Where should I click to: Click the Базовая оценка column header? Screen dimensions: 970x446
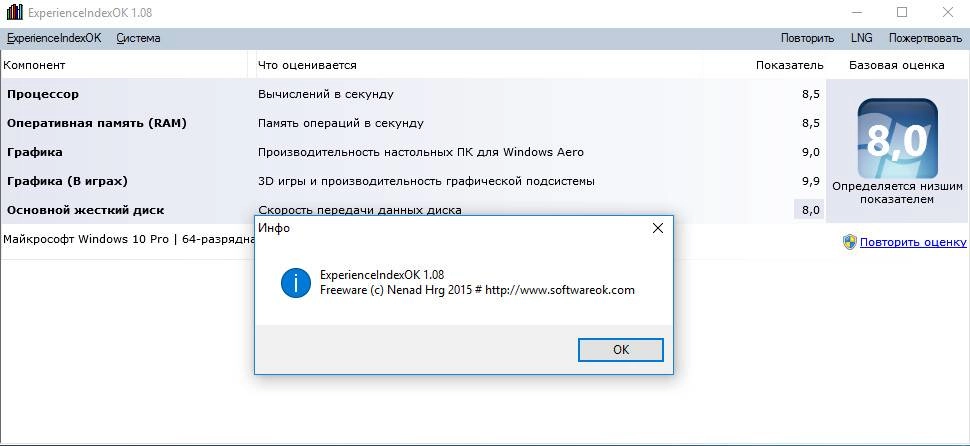pos(896,65)
